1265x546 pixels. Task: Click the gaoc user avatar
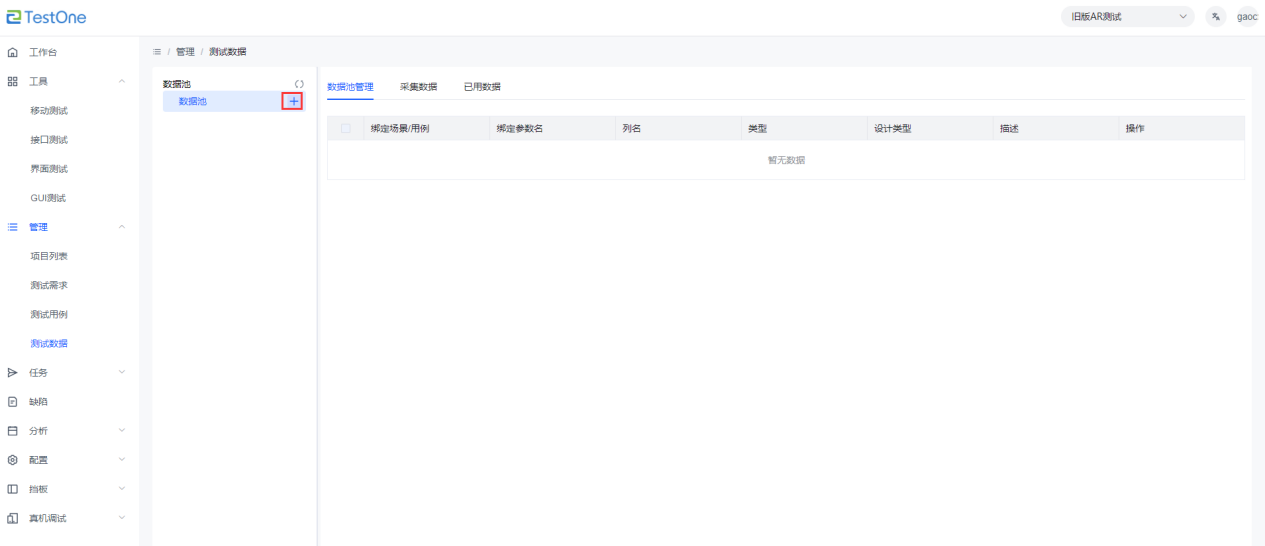tap(1247, 17)
